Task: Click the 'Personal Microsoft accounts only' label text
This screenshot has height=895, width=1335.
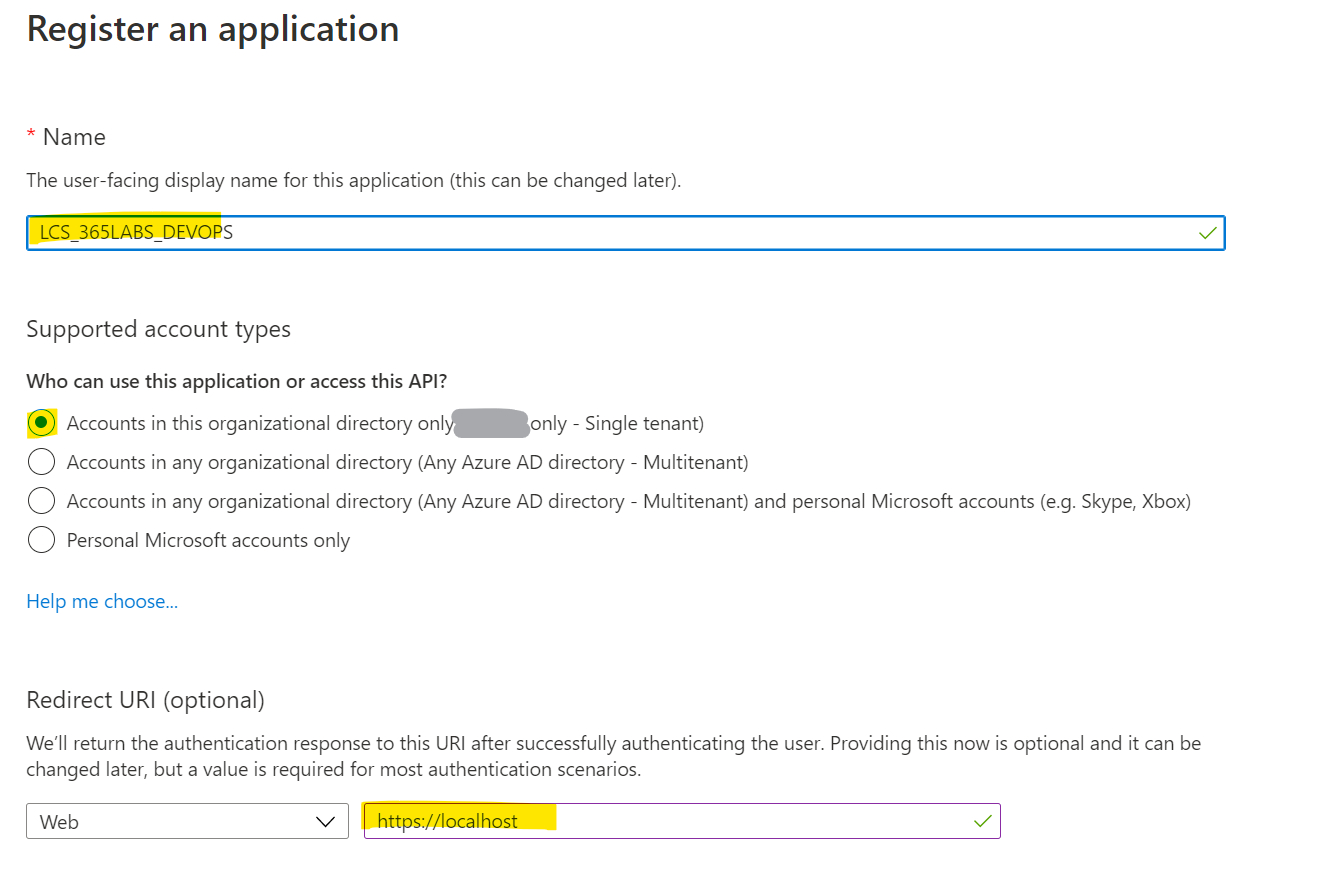Action: [208, 540]
